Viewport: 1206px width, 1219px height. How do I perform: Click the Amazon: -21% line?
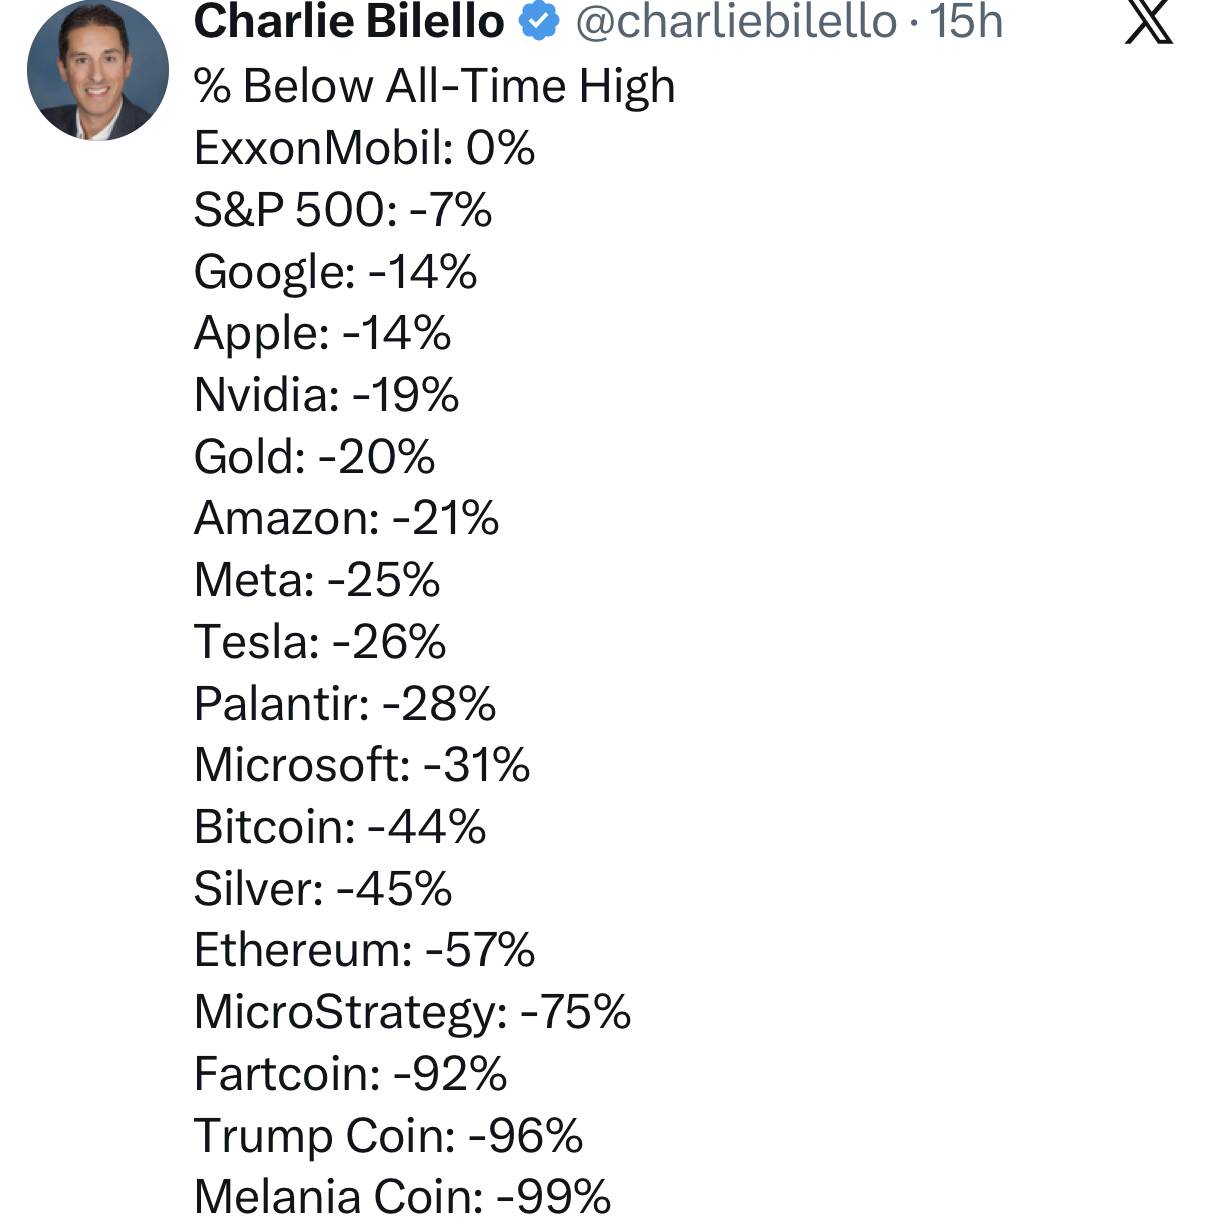click(x=346, y=518)
